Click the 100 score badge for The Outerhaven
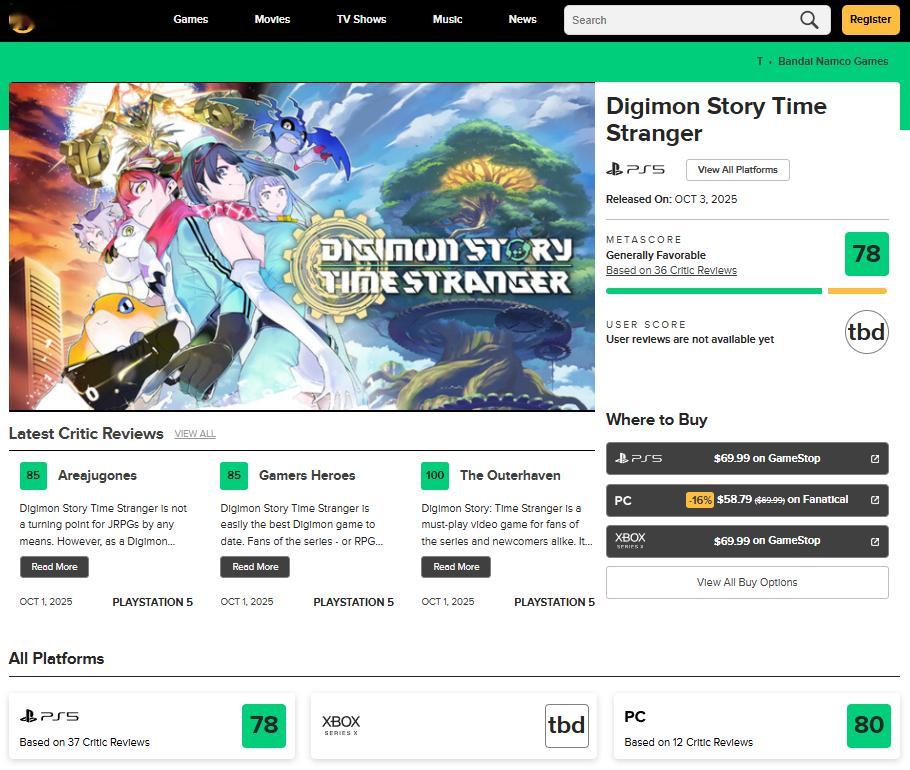Screen dimensions: 910x770 [435, 476]
